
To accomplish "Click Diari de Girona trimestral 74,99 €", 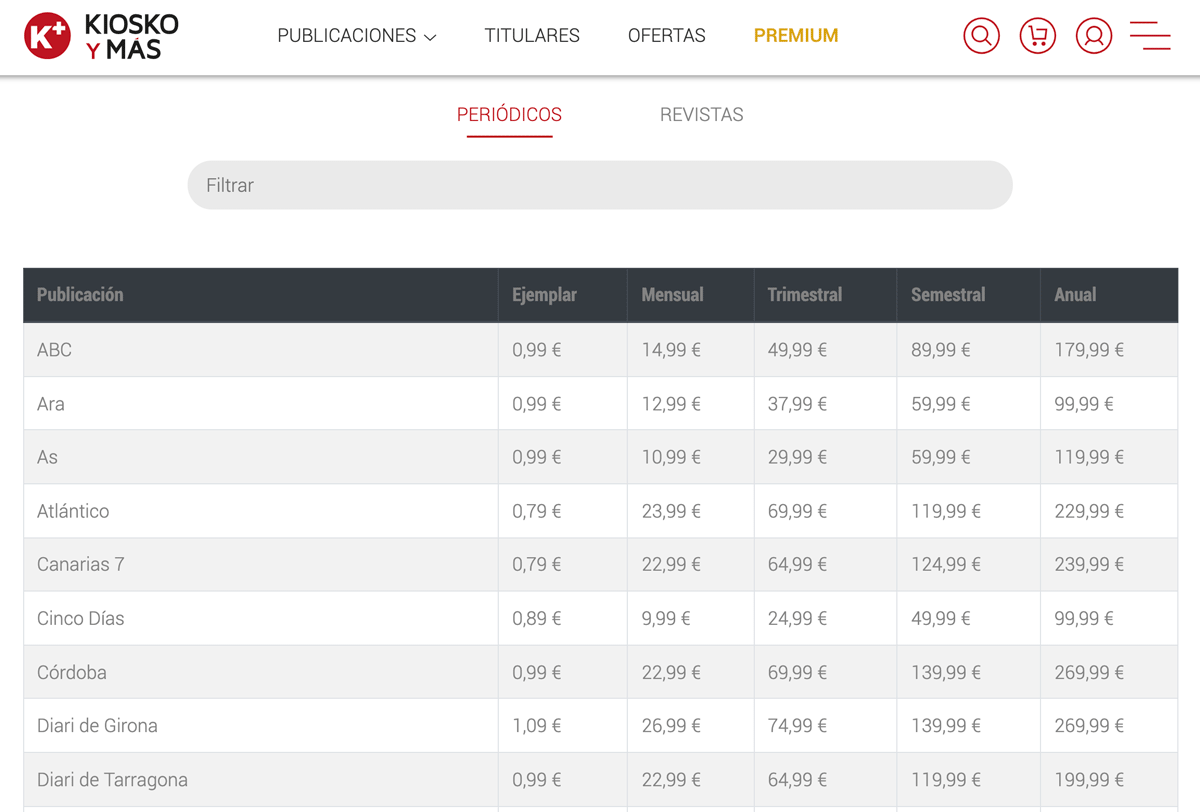I will 797,725.
